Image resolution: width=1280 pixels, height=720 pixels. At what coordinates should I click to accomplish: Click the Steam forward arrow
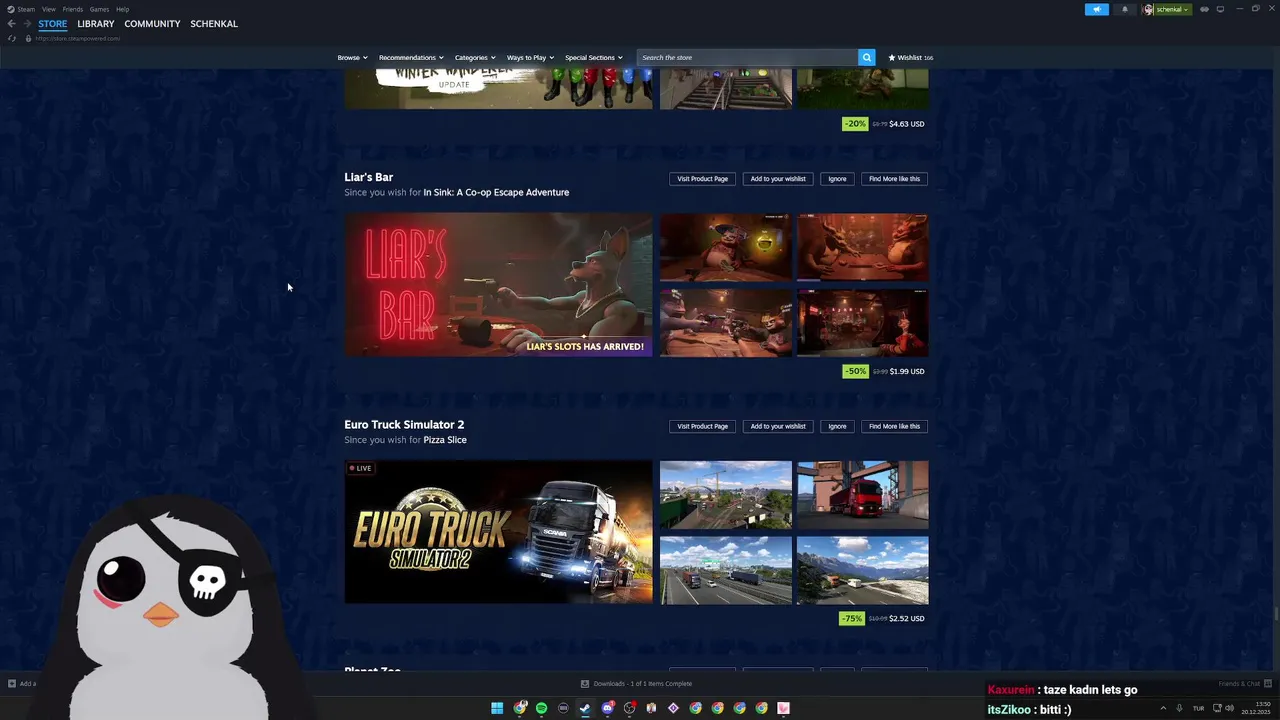[26, 24]
